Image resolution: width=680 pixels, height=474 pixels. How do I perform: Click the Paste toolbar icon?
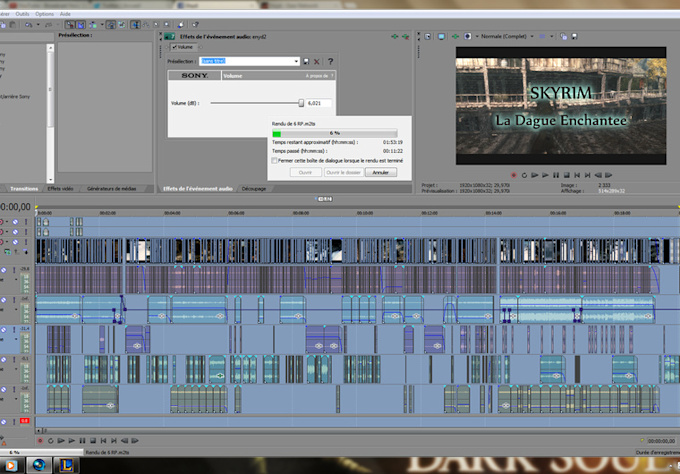pos(13,25)
